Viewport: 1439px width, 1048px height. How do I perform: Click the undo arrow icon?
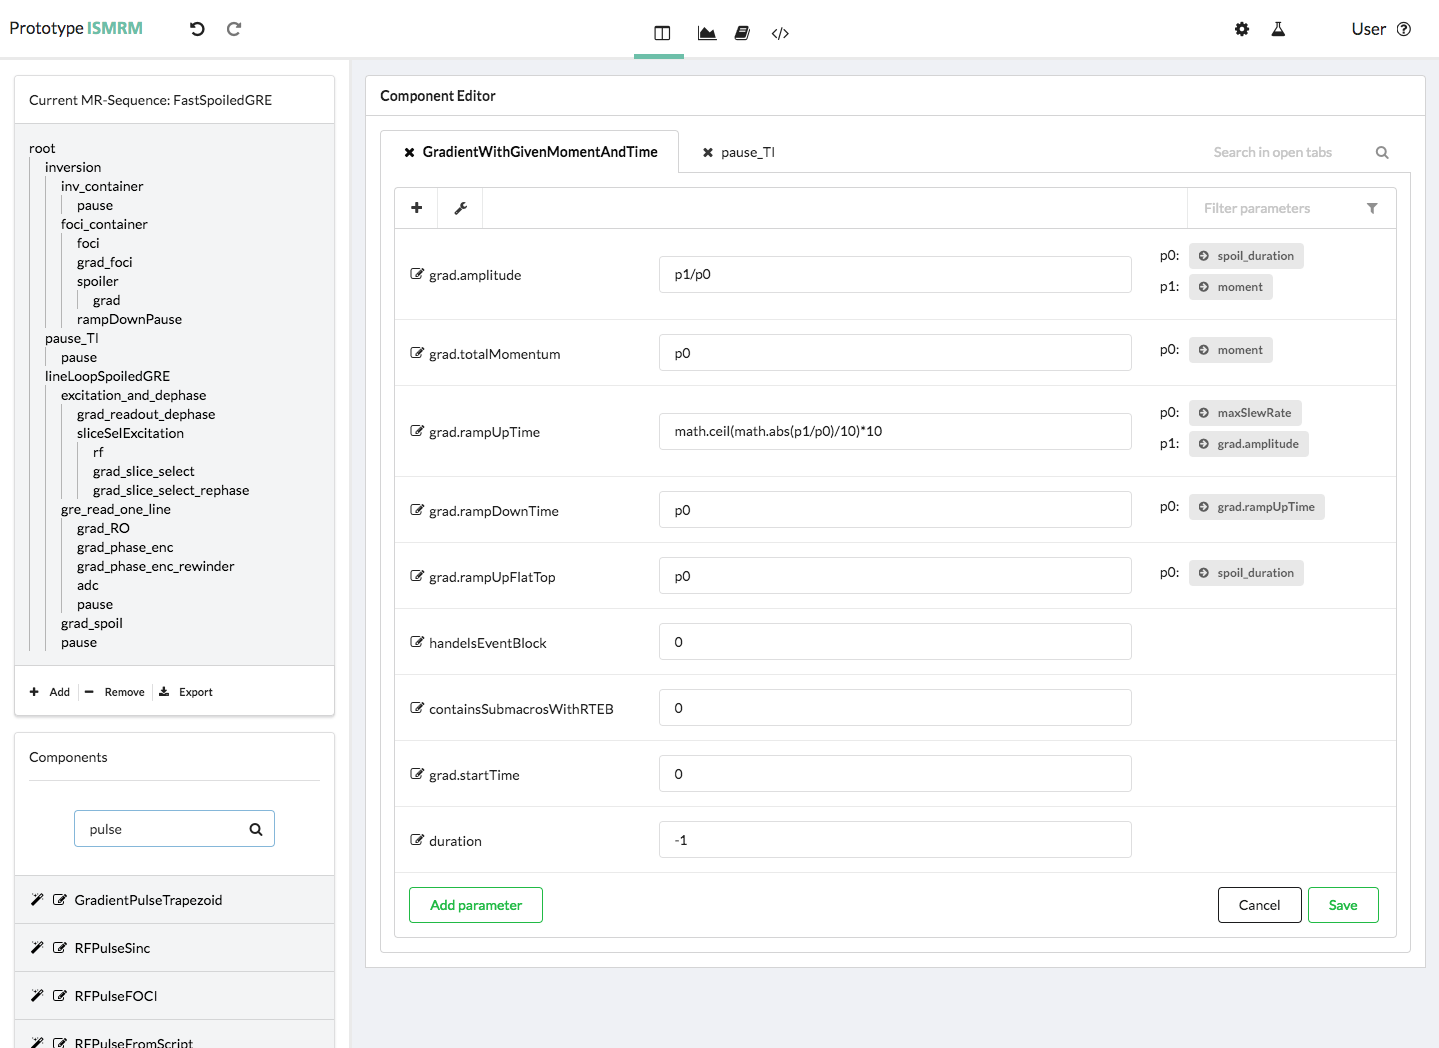click(x=197, y=29)
